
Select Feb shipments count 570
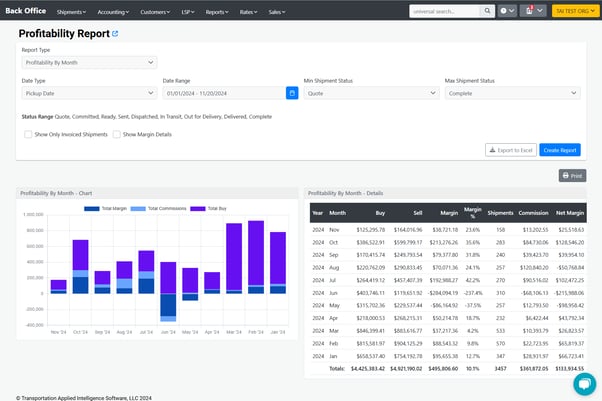click(500, 343)
